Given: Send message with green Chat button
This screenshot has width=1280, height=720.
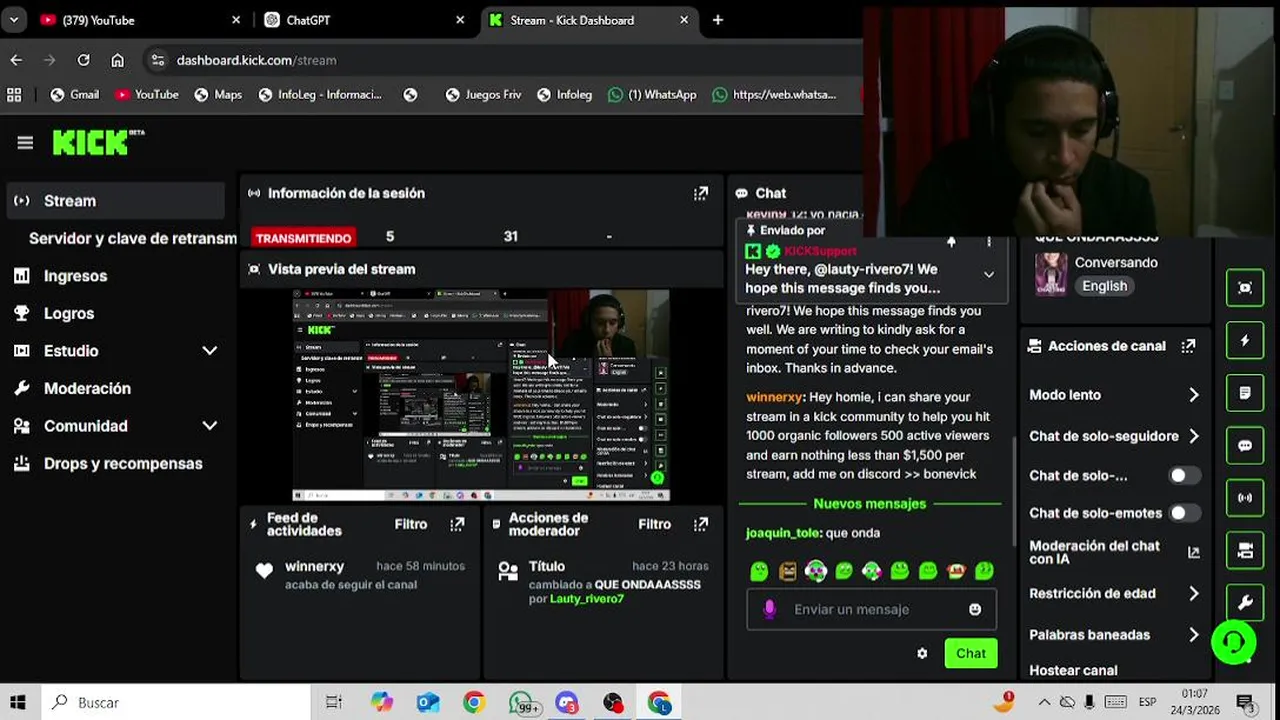Looking at the screenshot, I should coord(971,653).
